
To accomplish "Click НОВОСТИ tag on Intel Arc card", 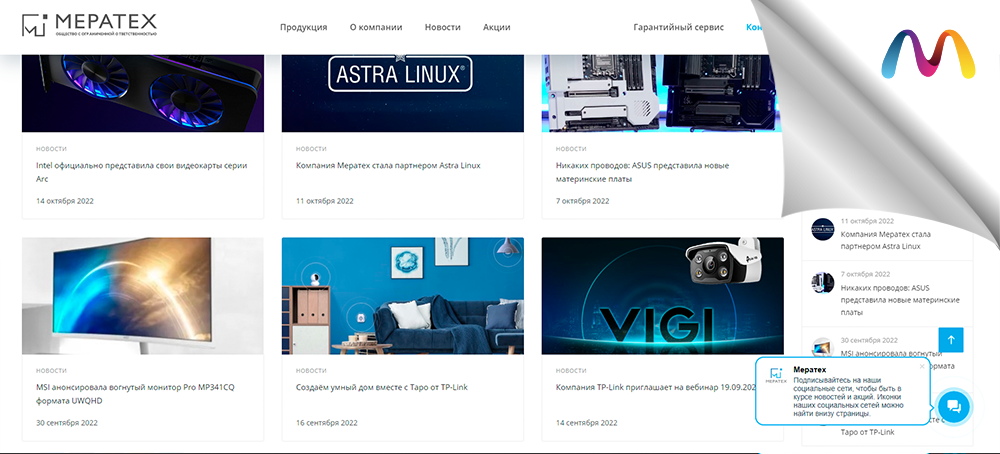I will click(51, 149).
